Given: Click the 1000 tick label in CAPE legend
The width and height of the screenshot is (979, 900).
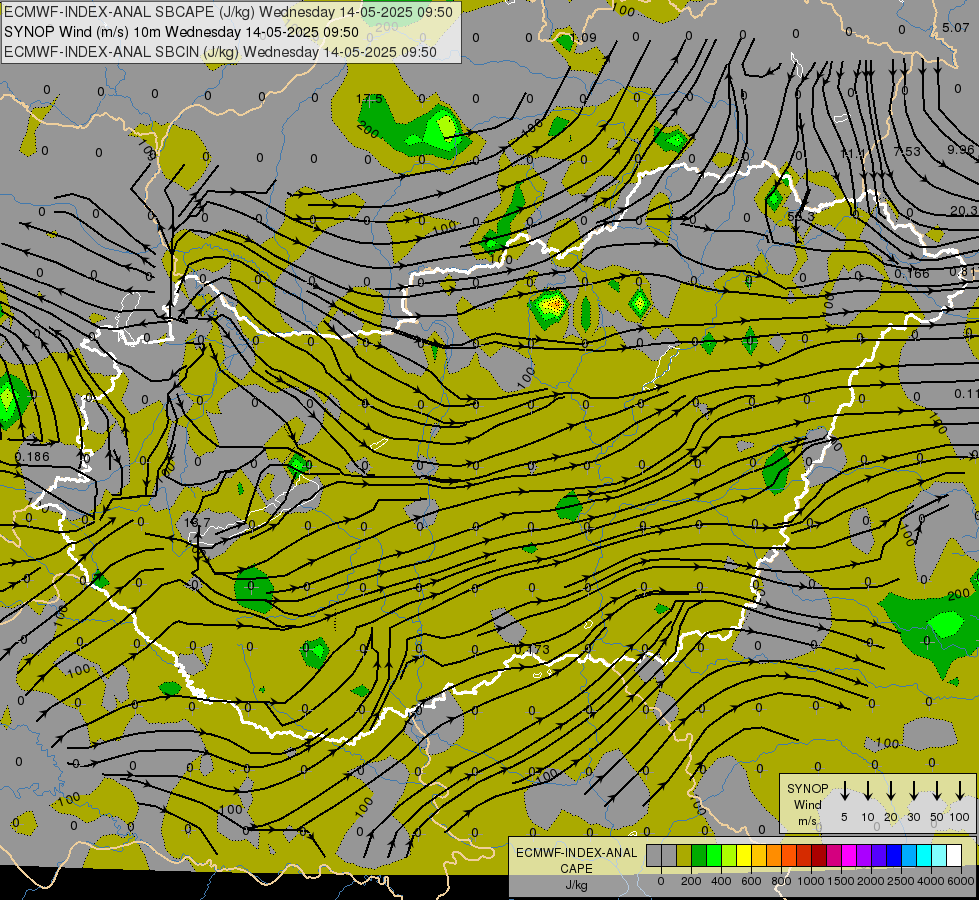Looking at the screenshot, I should [811, 881].
